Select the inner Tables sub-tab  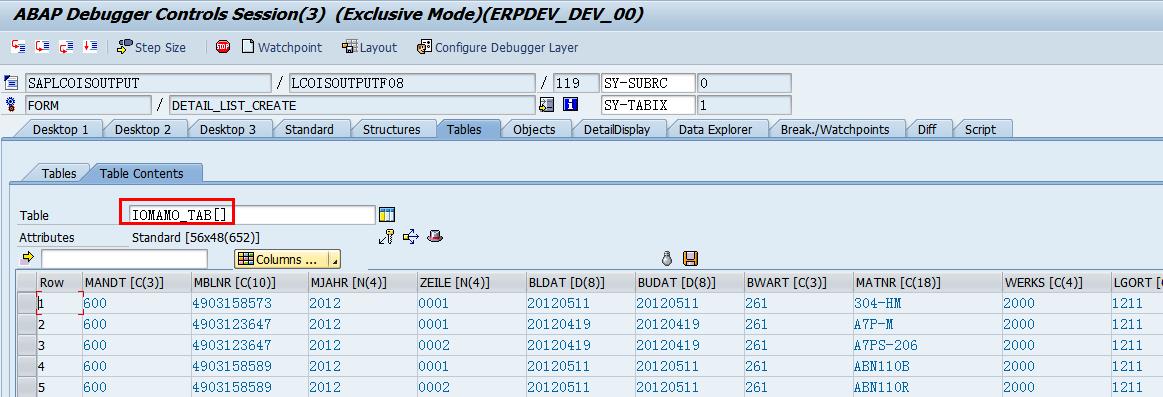click(x=59, y=174)
